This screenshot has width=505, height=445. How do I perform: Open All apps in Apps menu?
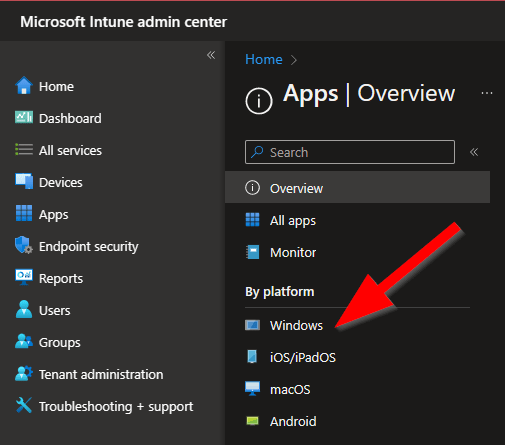tap(357, 220)
